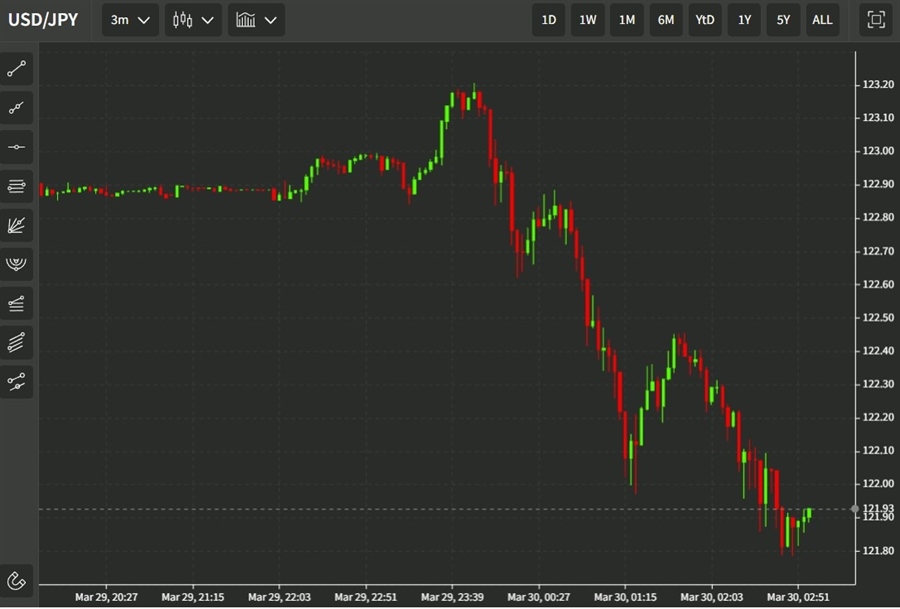The image size is (900, 609).
Task: Click the Mar 29, 22:03 time label
Action: [x=279, y=597]
